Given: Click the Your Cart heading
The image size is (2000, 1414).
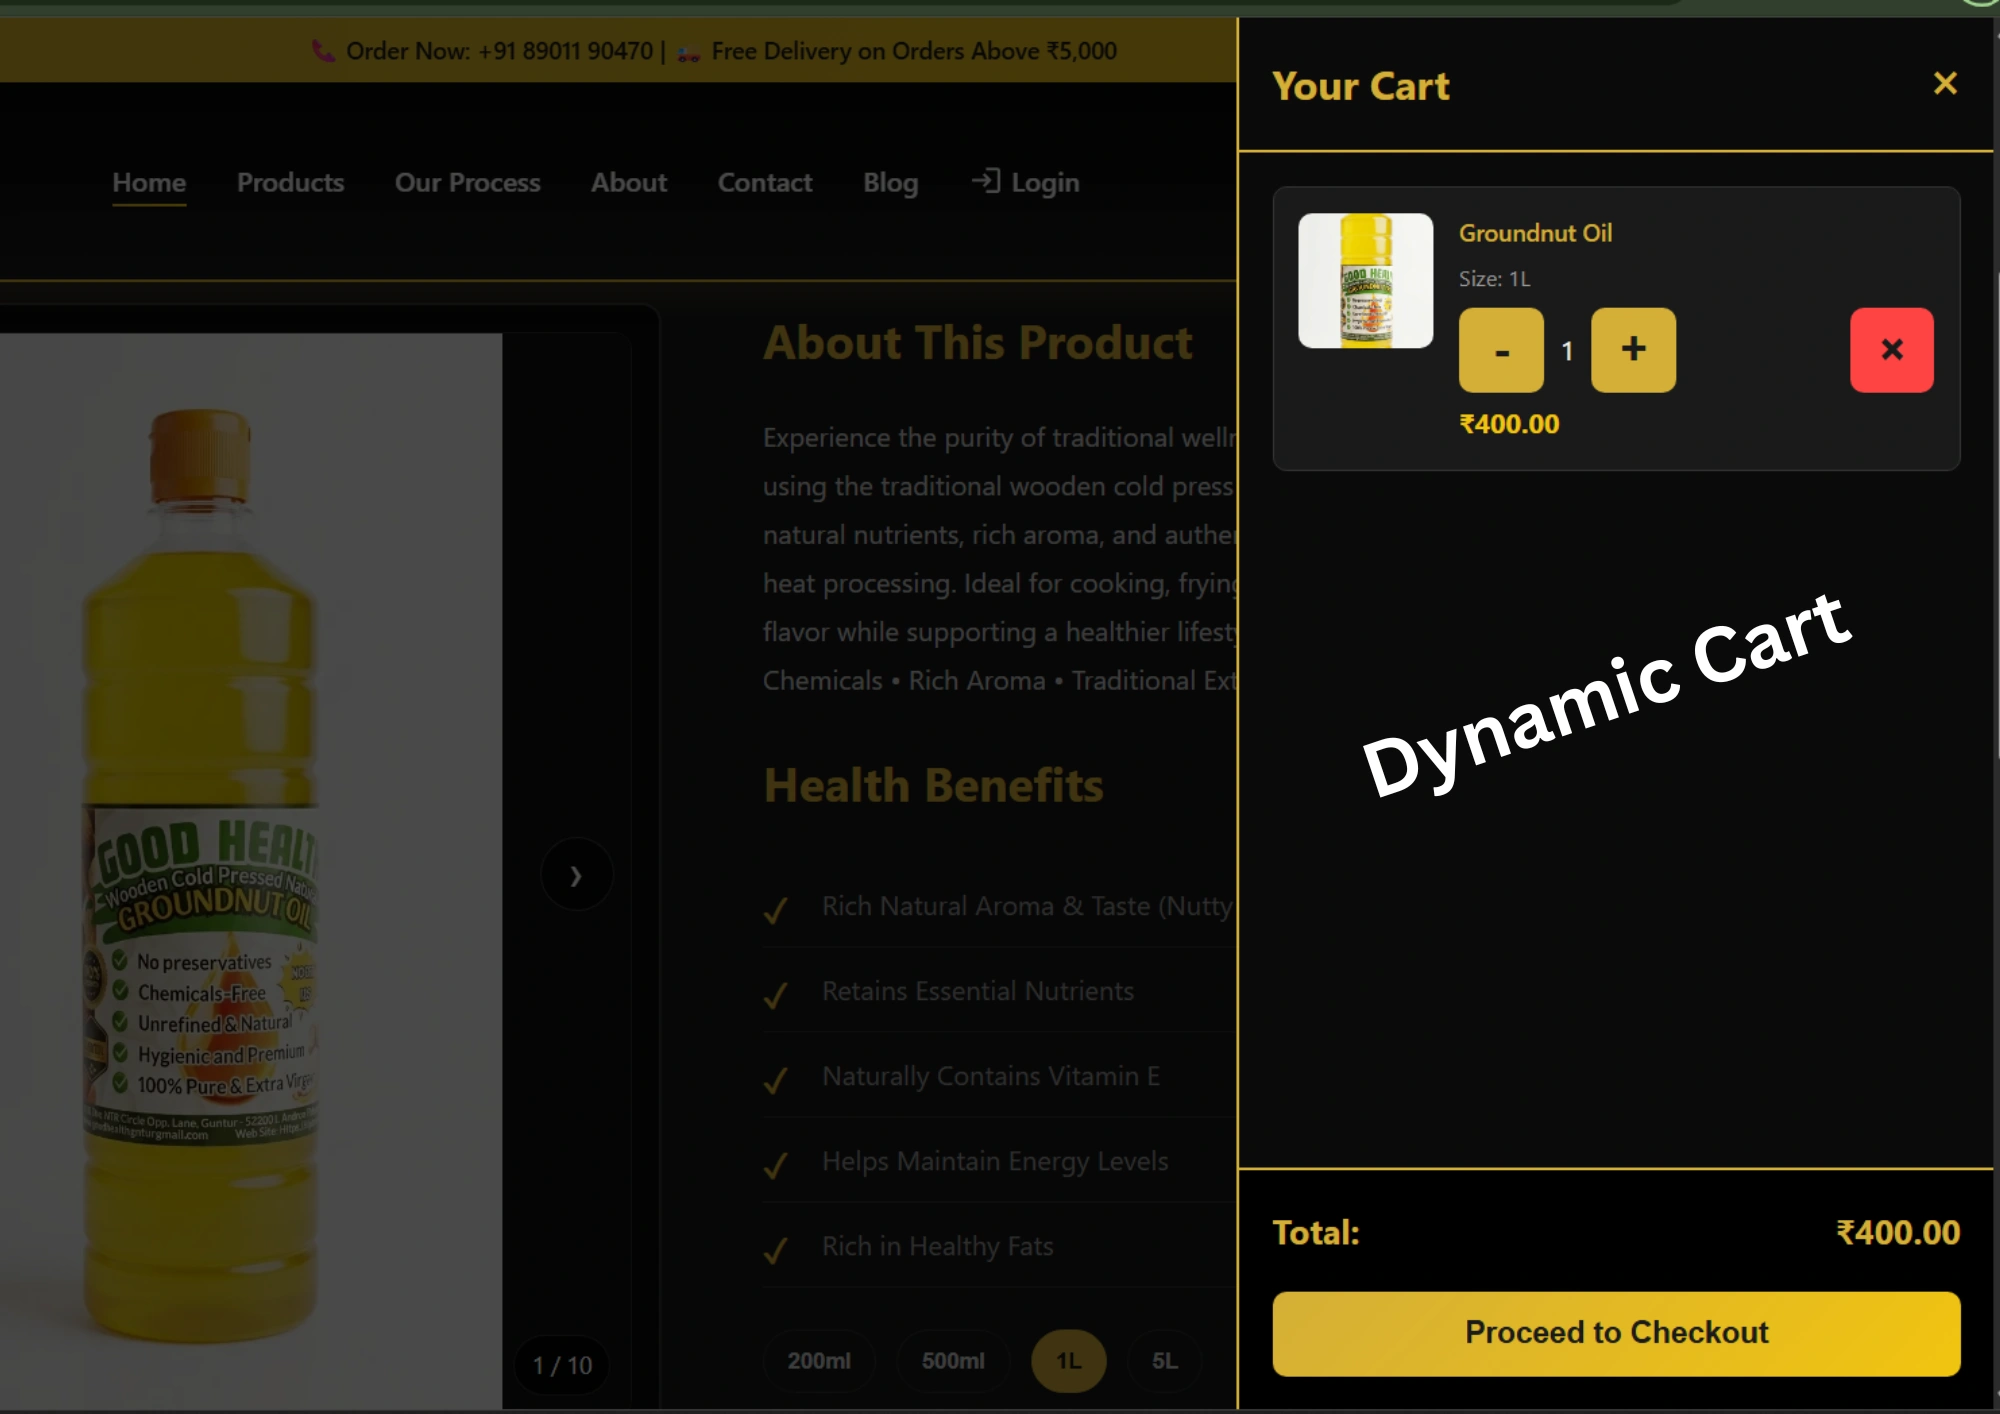Looking at the screenshot, I should tap(1360, 87).
